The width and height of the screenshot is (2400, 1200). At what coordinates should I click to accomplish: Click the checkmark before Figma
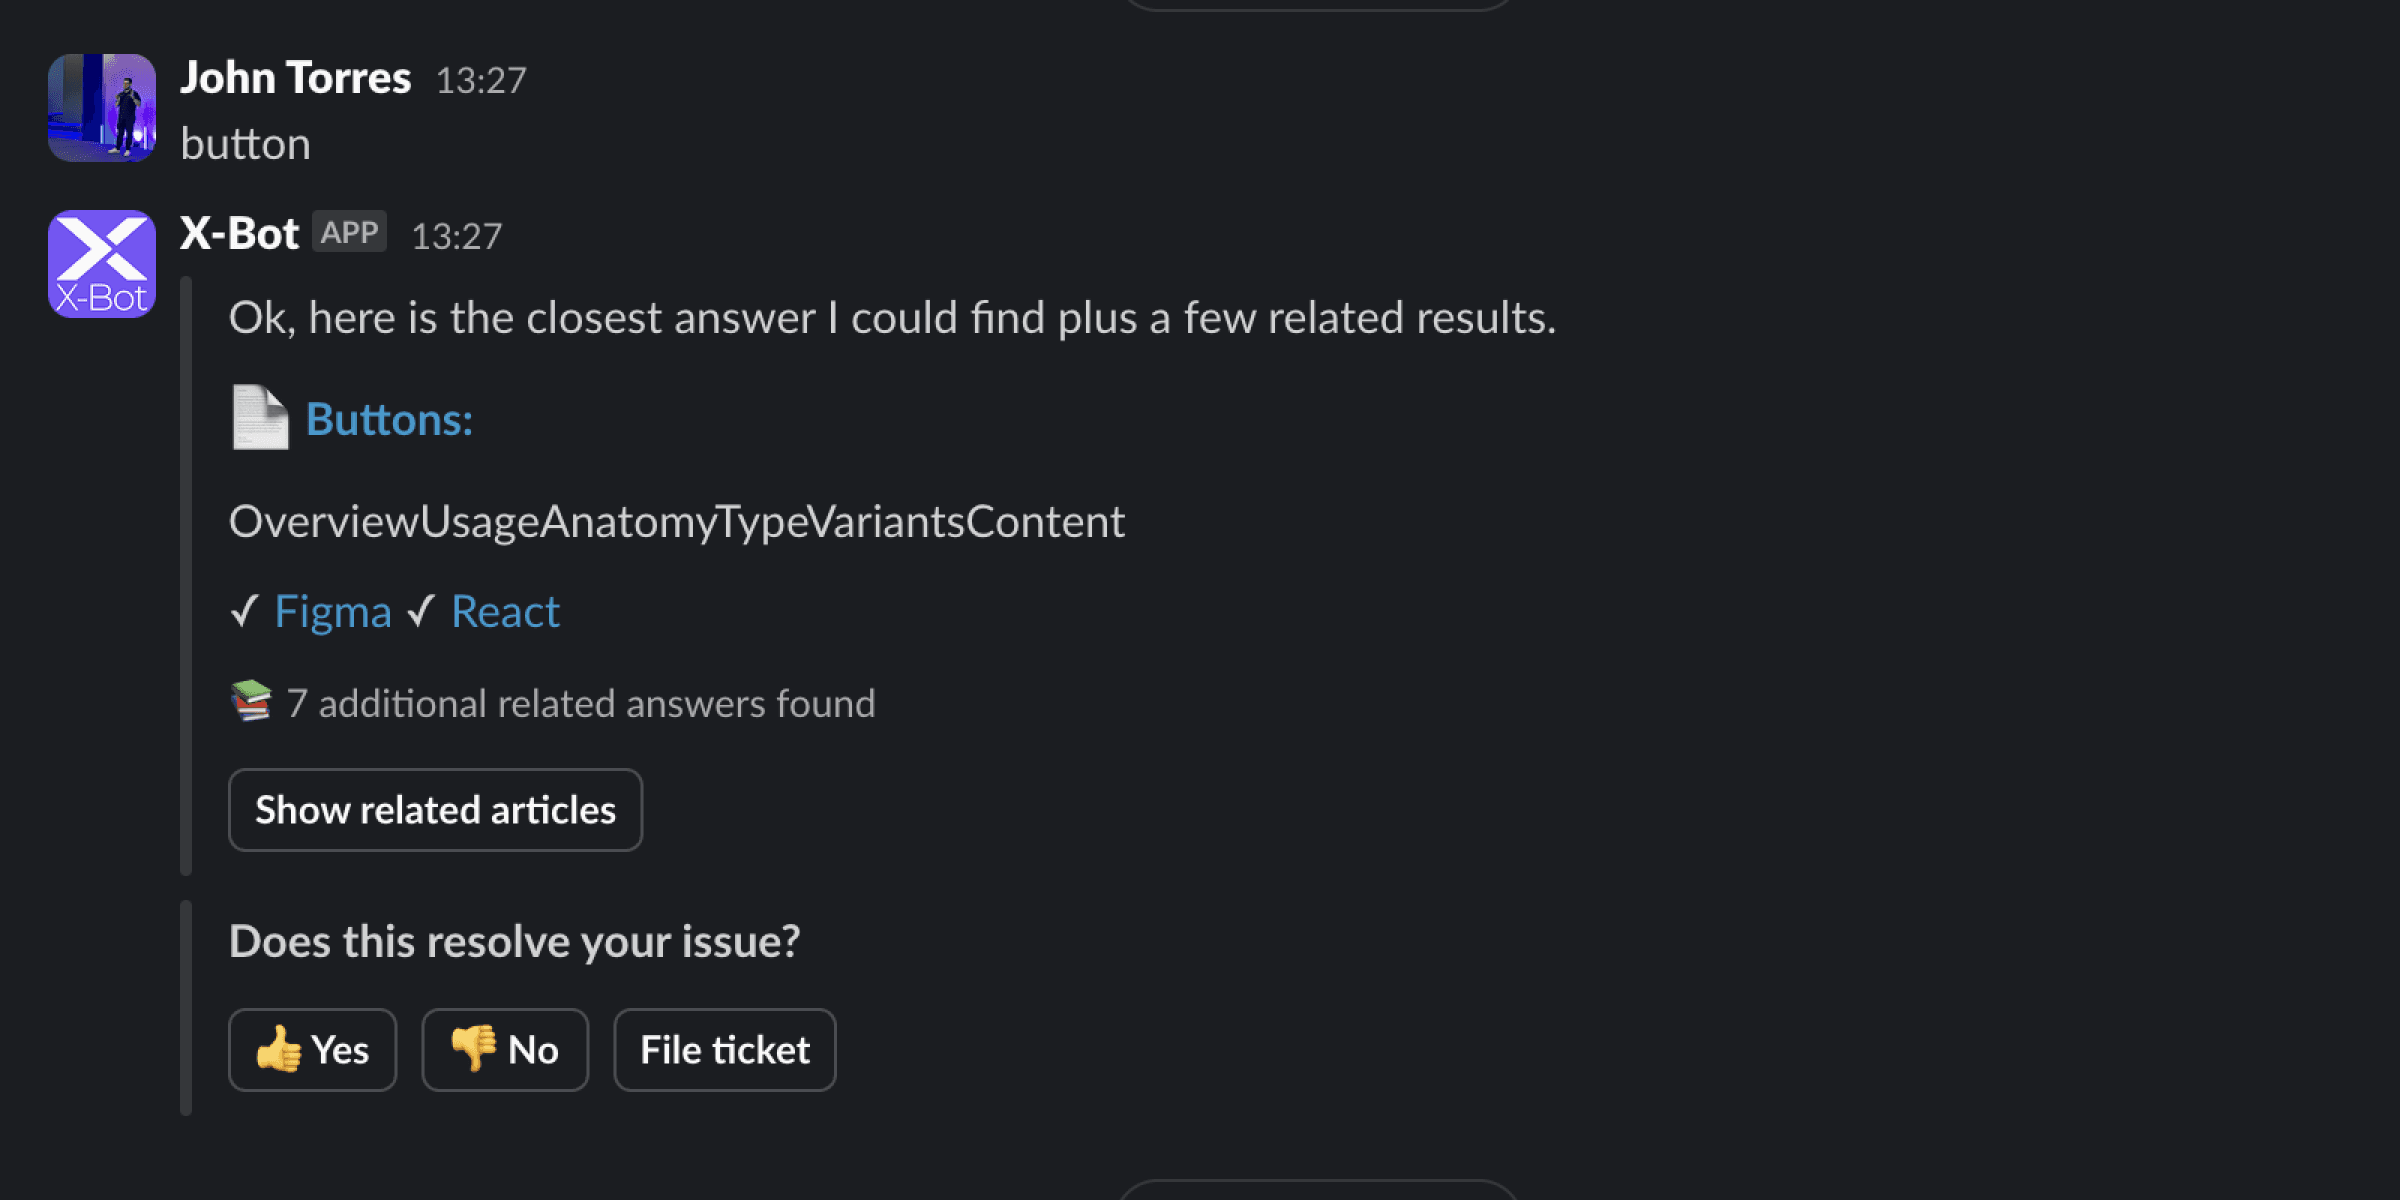[x=245, y=610]
